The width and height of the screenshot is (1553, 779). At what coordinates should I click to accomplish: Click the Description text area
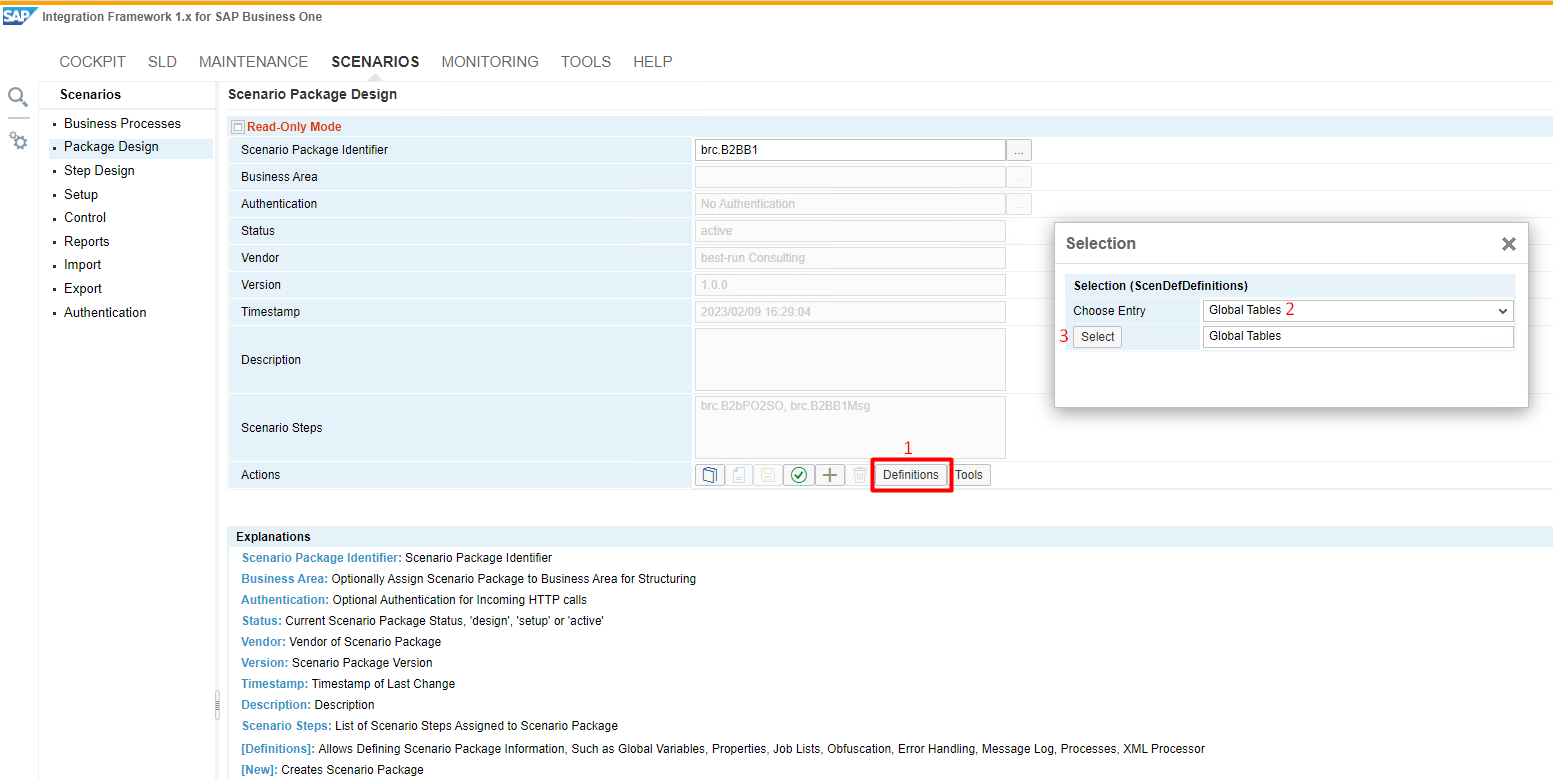[850, 360]
